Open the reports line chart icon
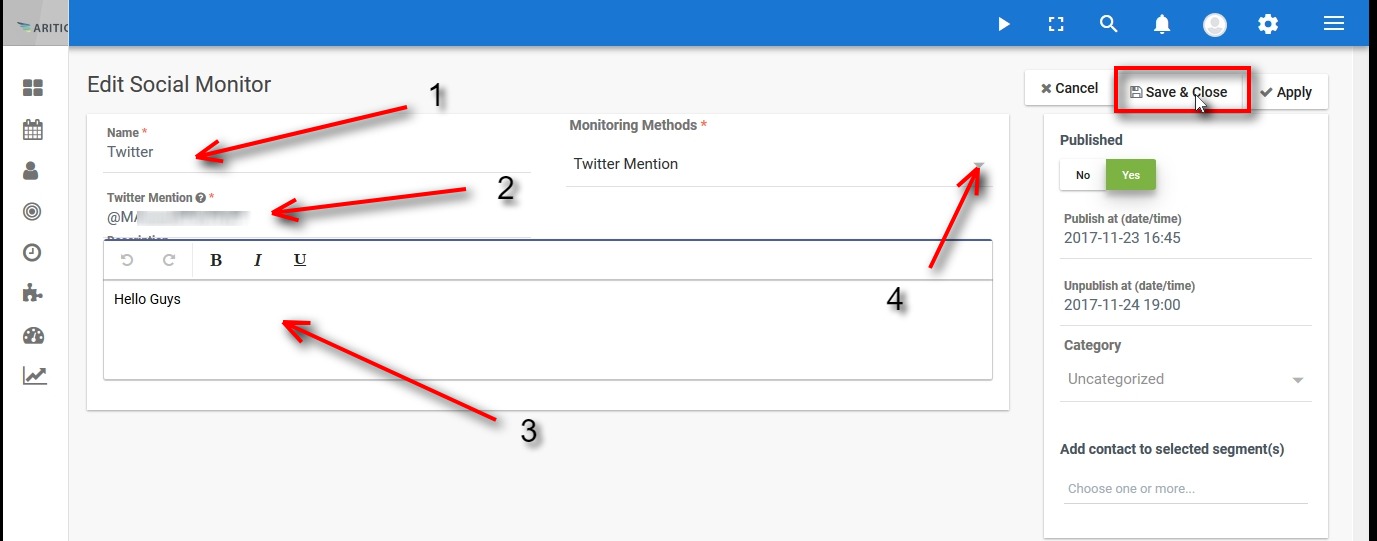Viewport: 1377px width, 541px height. [x=35, y=375]
